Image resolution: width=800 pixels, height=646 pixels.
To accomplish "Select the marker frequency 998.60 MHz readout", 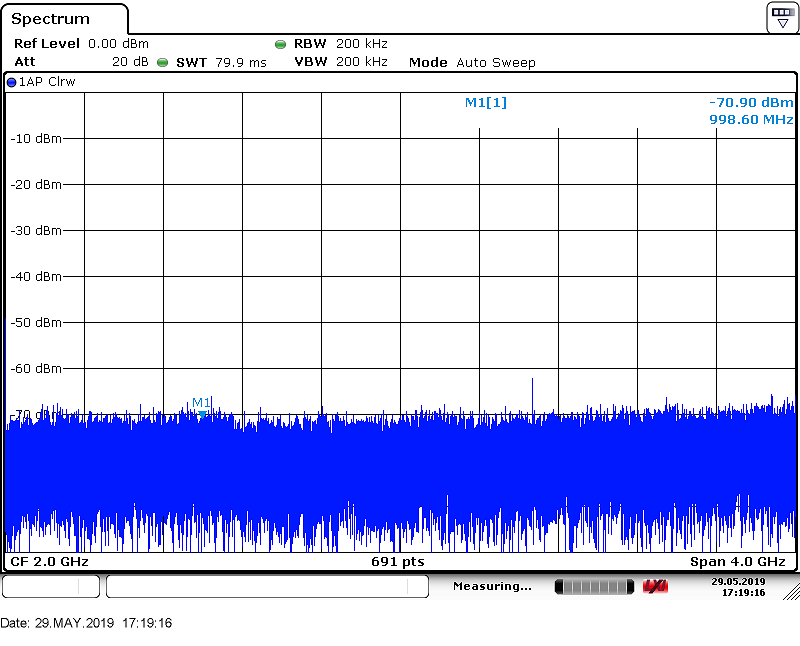I will (x=751, y=119).
